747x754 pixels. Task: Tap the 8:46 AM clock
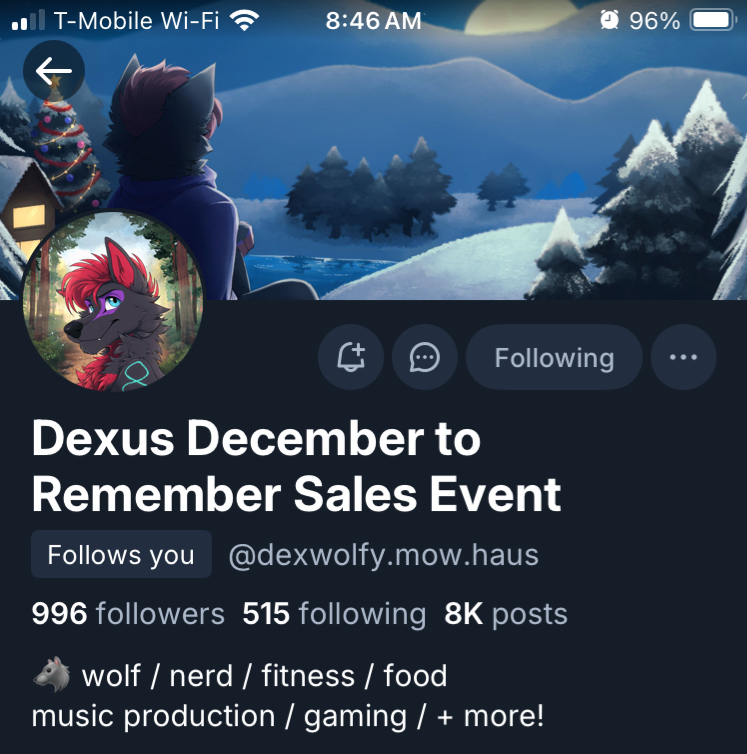coord(373,21)
